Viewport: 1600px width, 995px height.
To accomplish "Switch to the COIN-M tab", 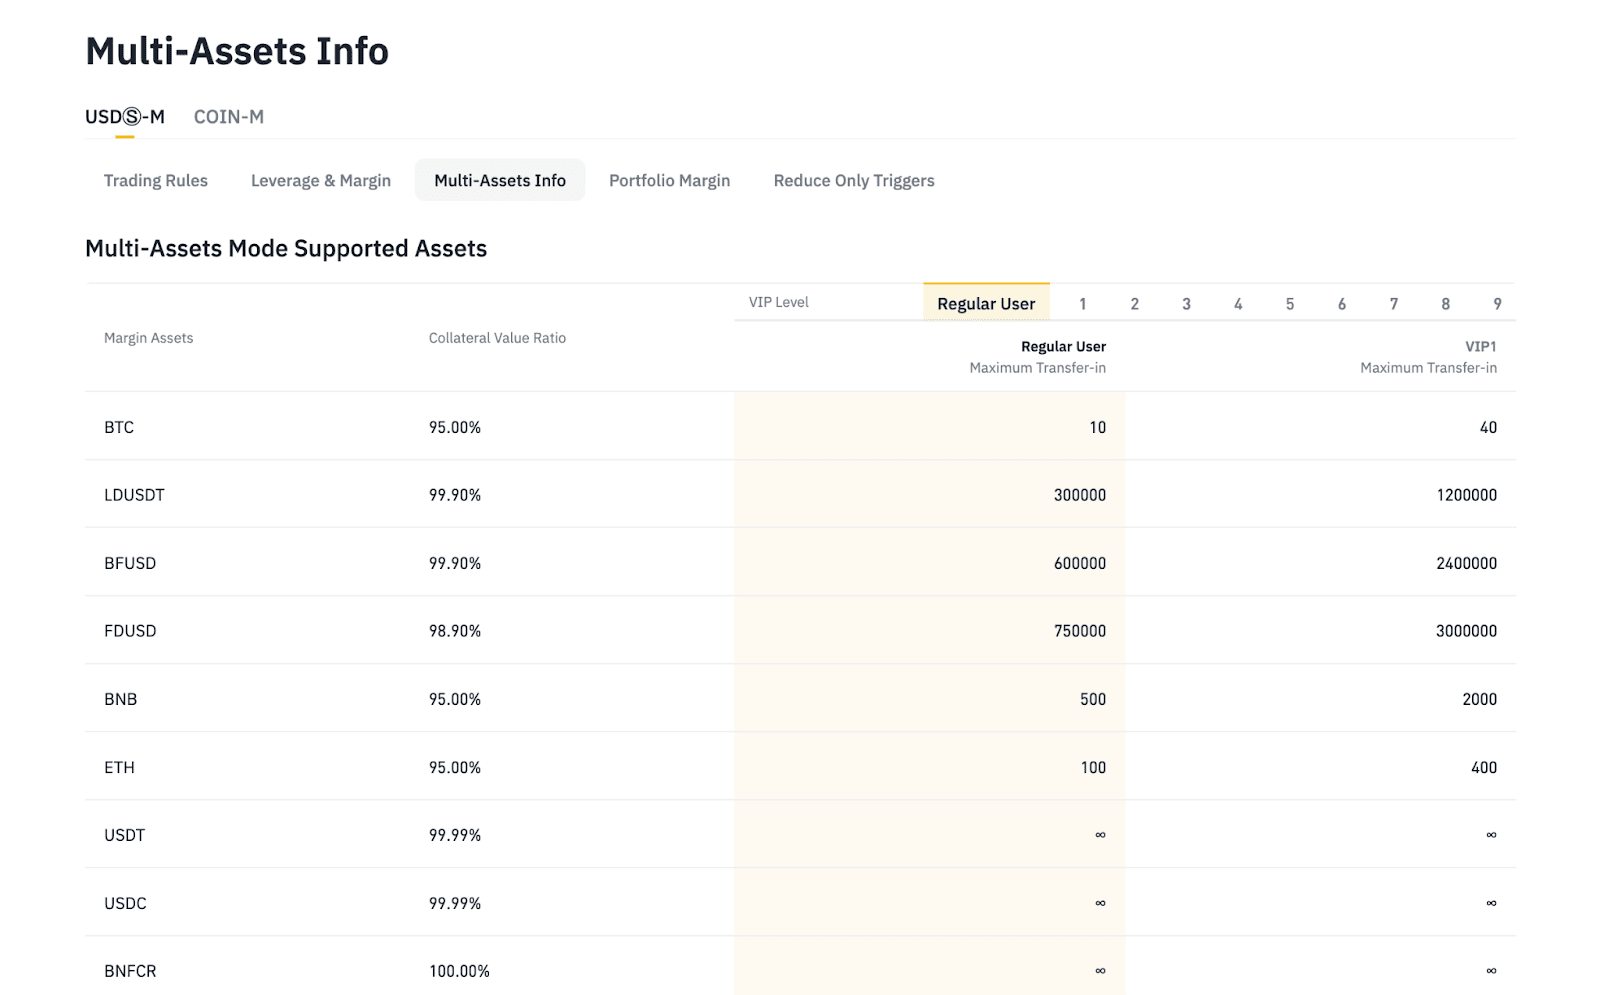I will [x=228, y=117].
